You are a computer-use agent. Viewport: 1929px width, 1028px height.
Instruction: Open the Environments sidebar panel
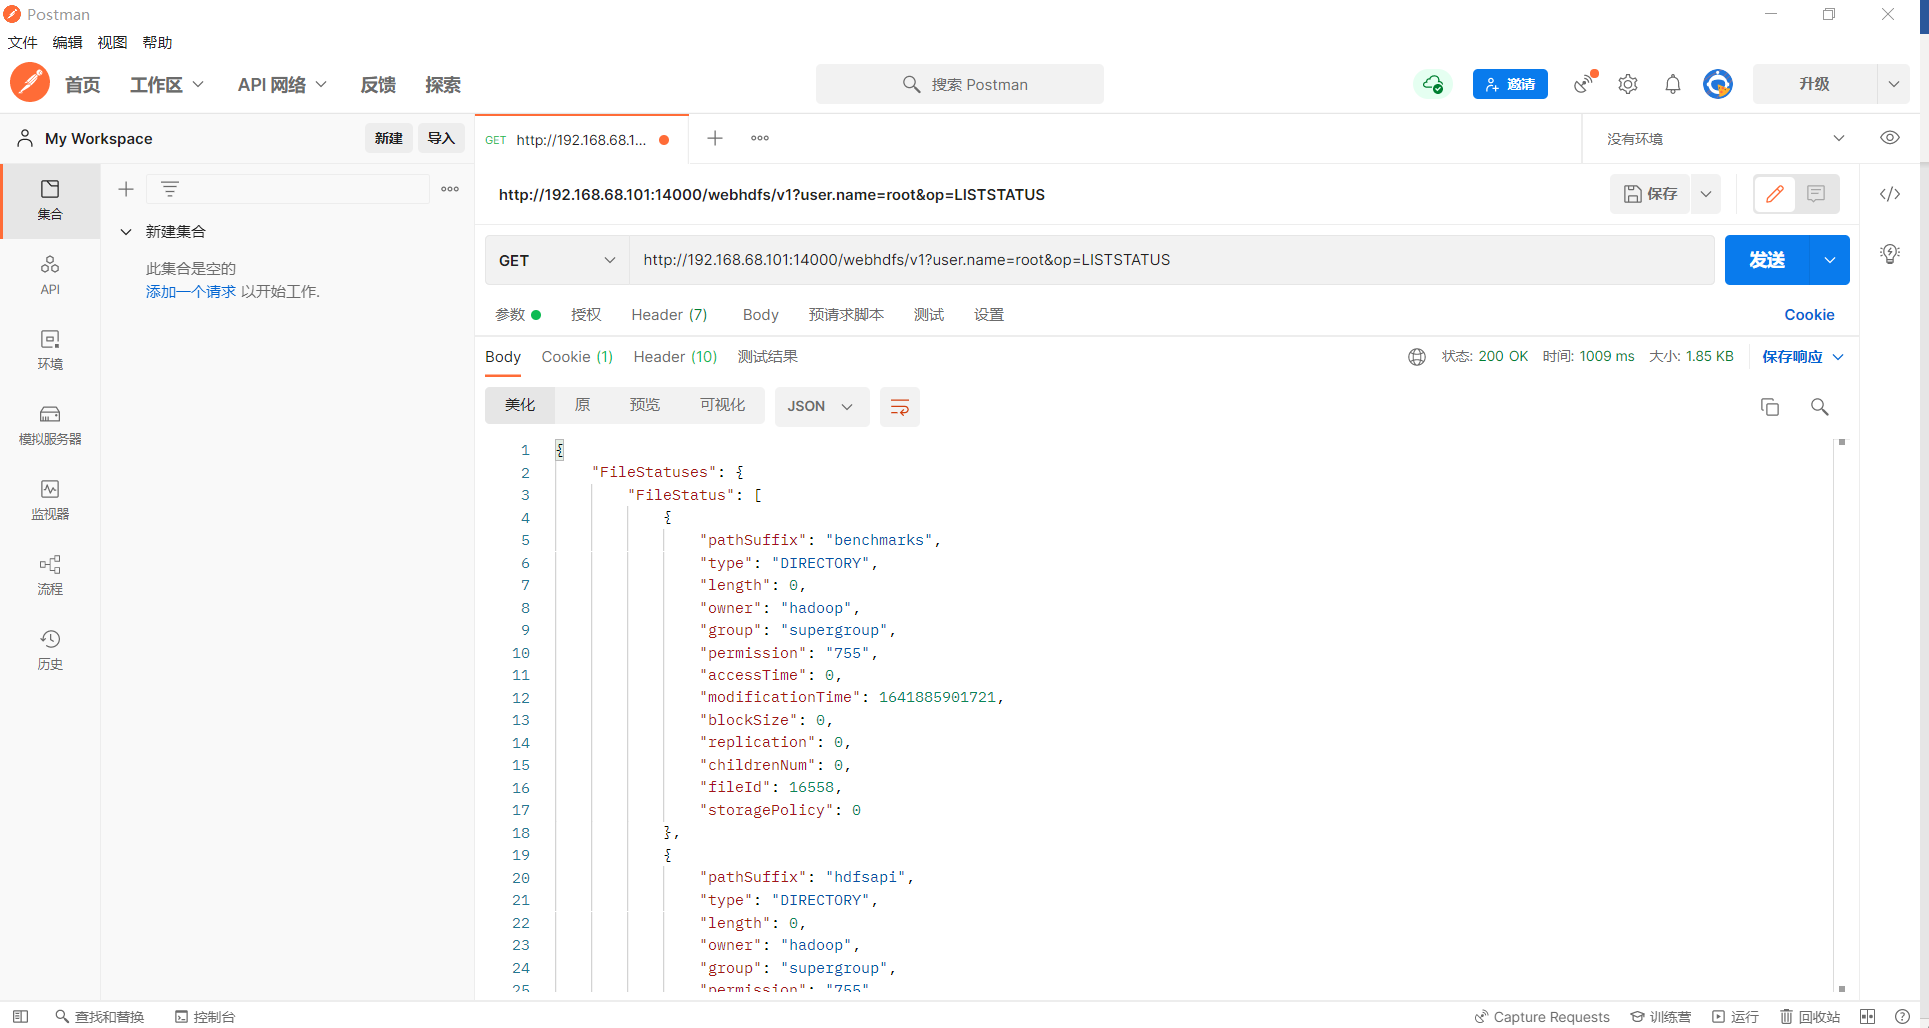[x=50, y=350]
